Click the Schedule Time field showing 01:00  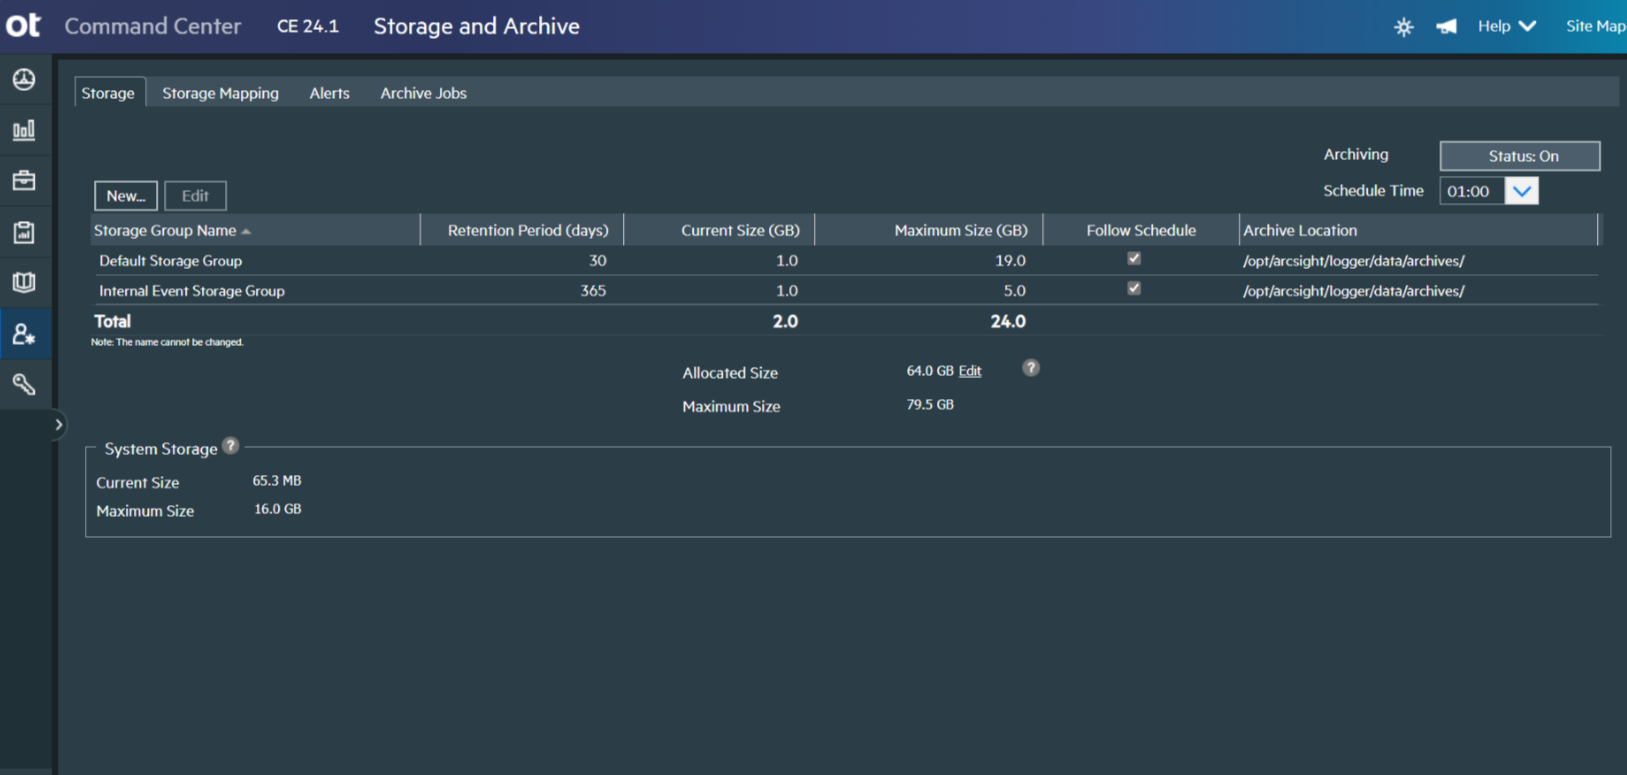[1472, 191]
